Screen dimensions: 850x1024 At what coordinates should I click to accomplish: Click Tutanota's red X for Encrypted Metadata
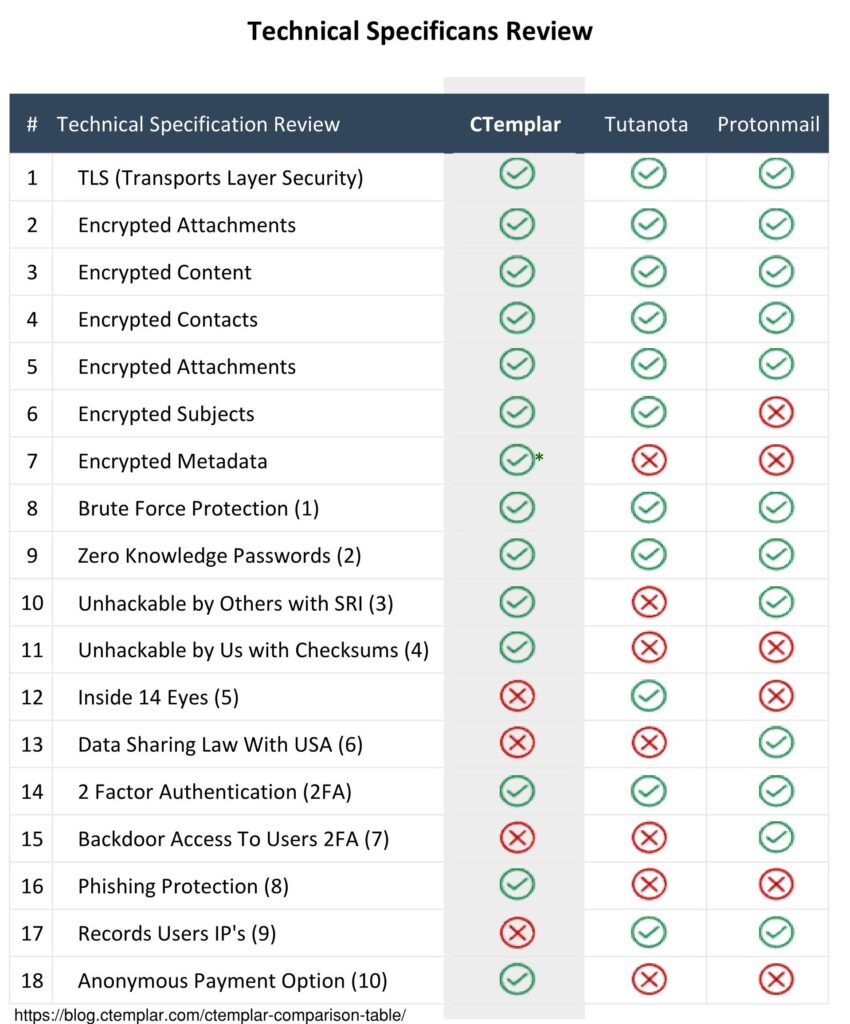click(x=649, y=460)
